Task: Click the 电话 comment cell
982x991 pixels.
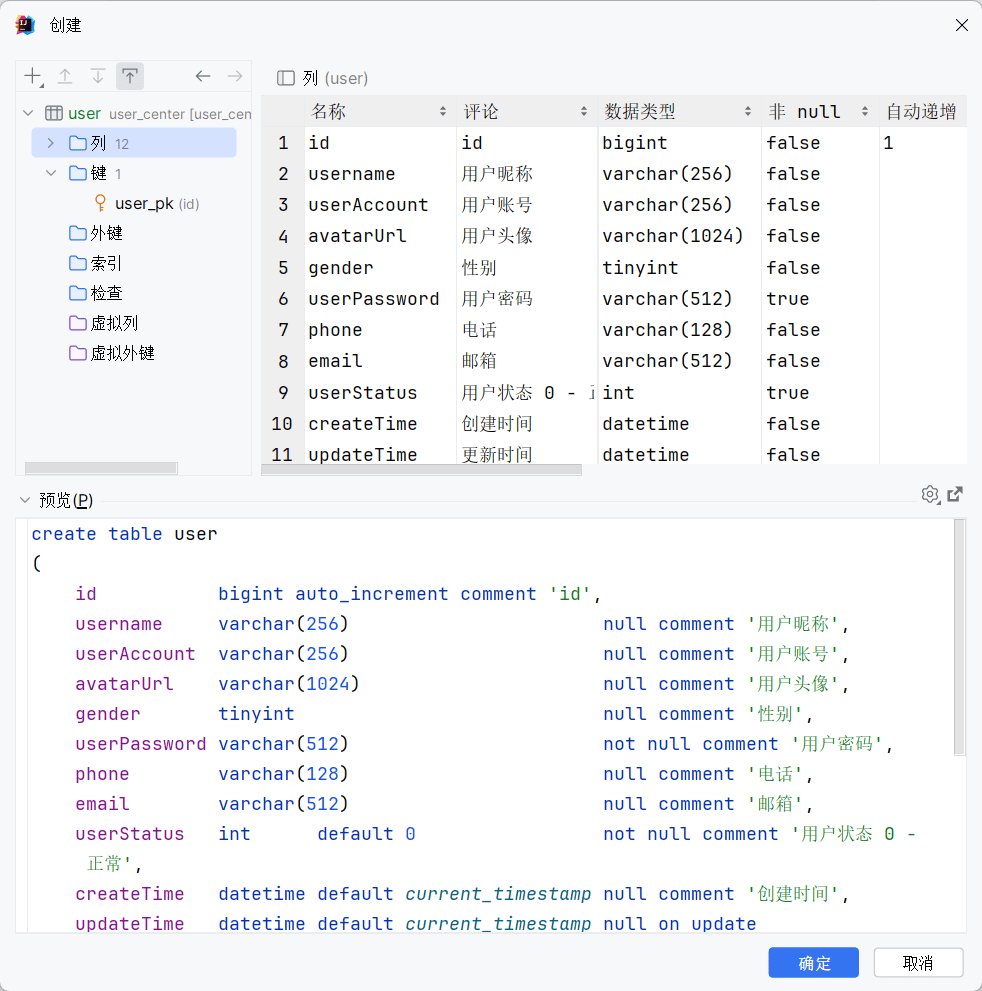Action: click(x=527, y=330)
